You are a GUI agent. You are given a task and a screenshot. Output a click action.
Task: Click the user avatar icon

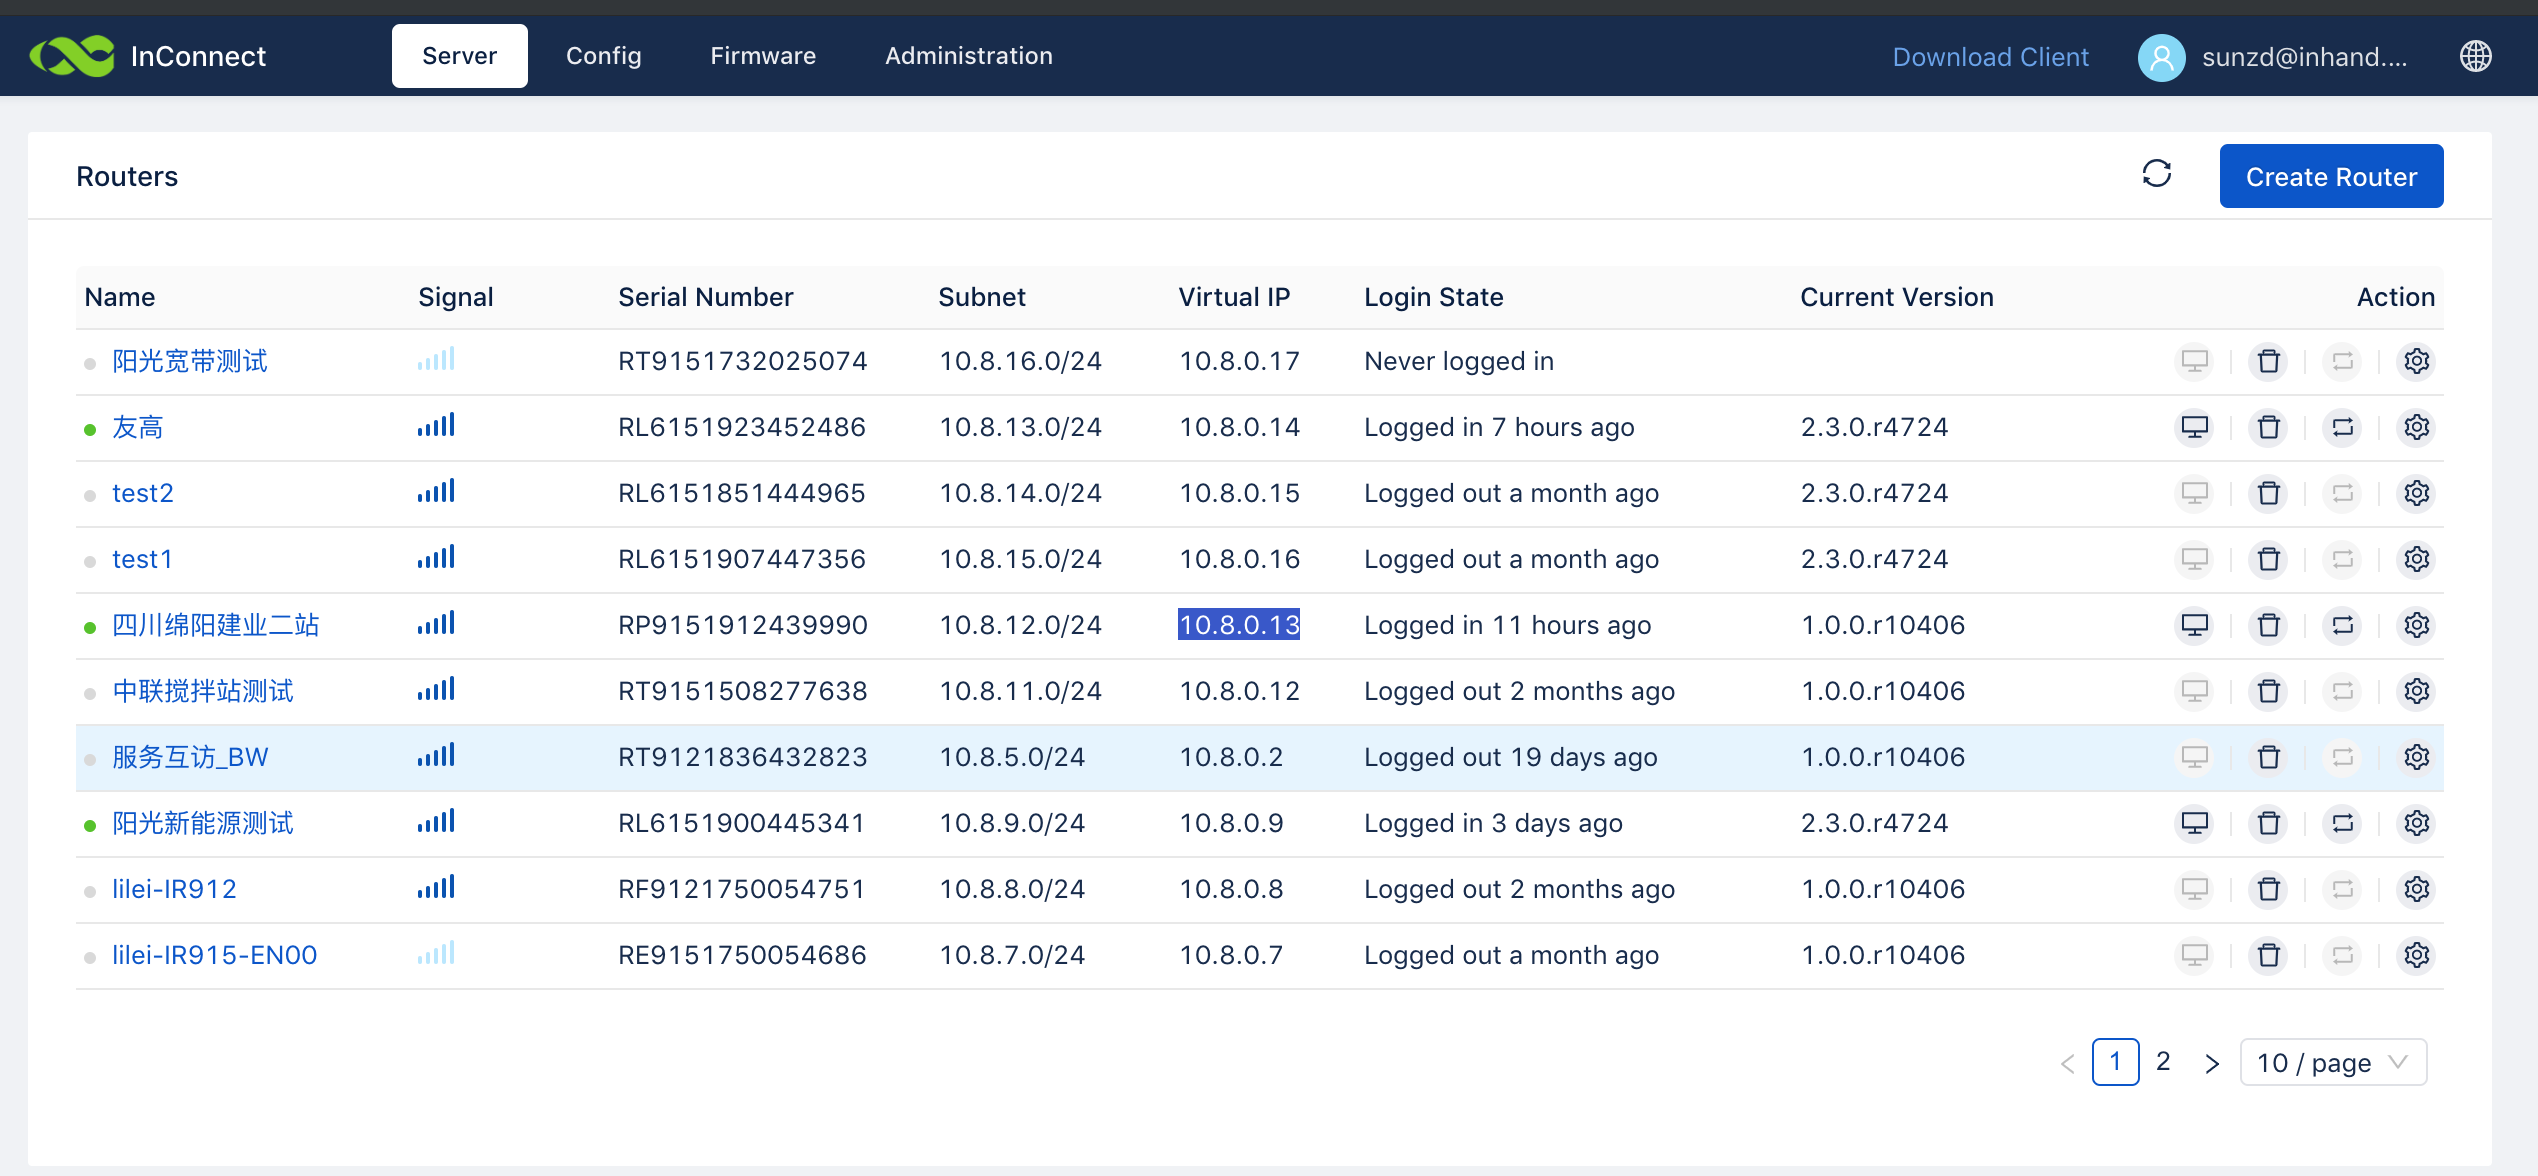[2161, 57]
